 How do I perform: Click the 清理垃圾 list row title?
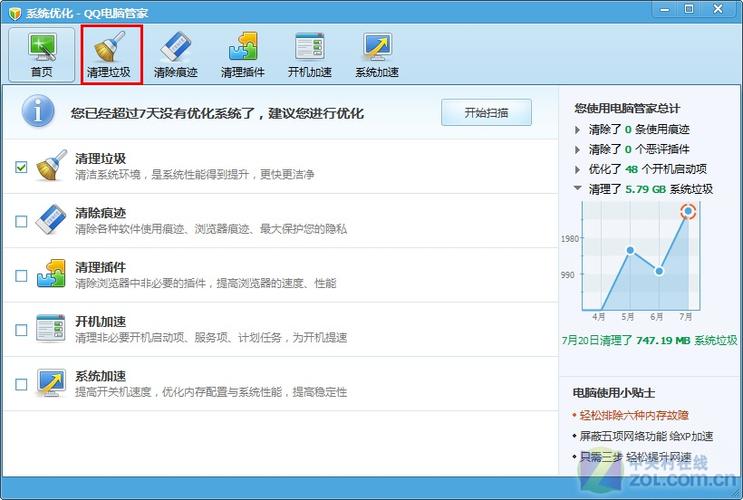click(x=100, y=158)
